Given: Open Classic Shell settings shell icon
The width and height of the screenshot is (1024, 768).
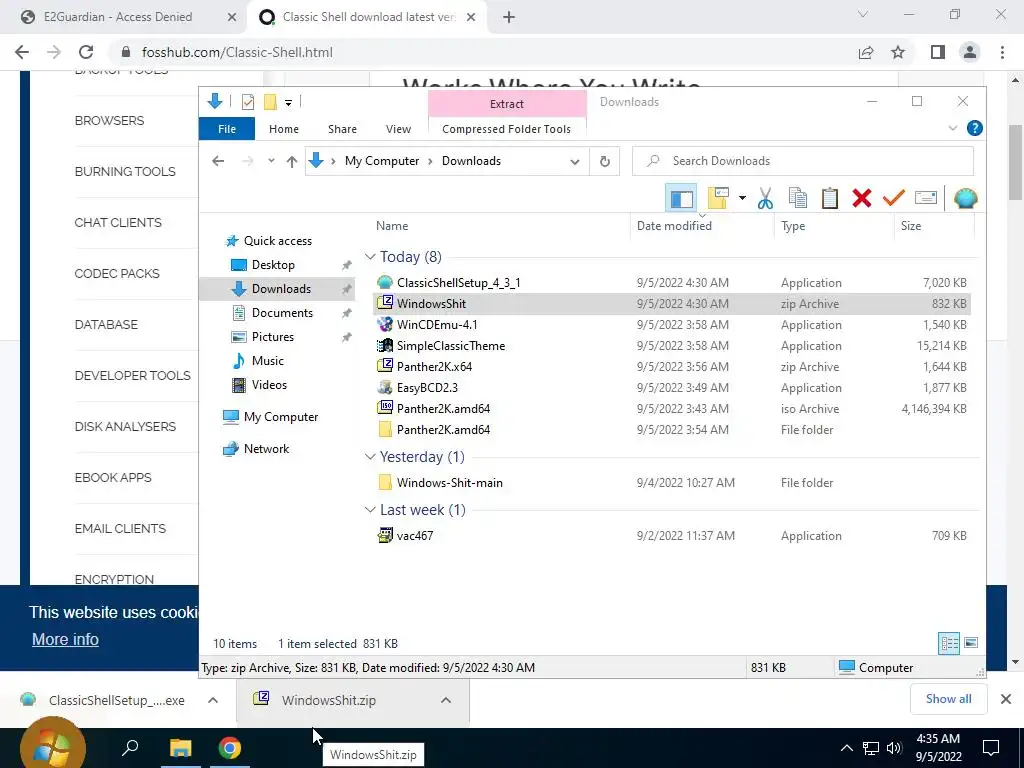Looking at the screenshot, I should tap(965, 198).
